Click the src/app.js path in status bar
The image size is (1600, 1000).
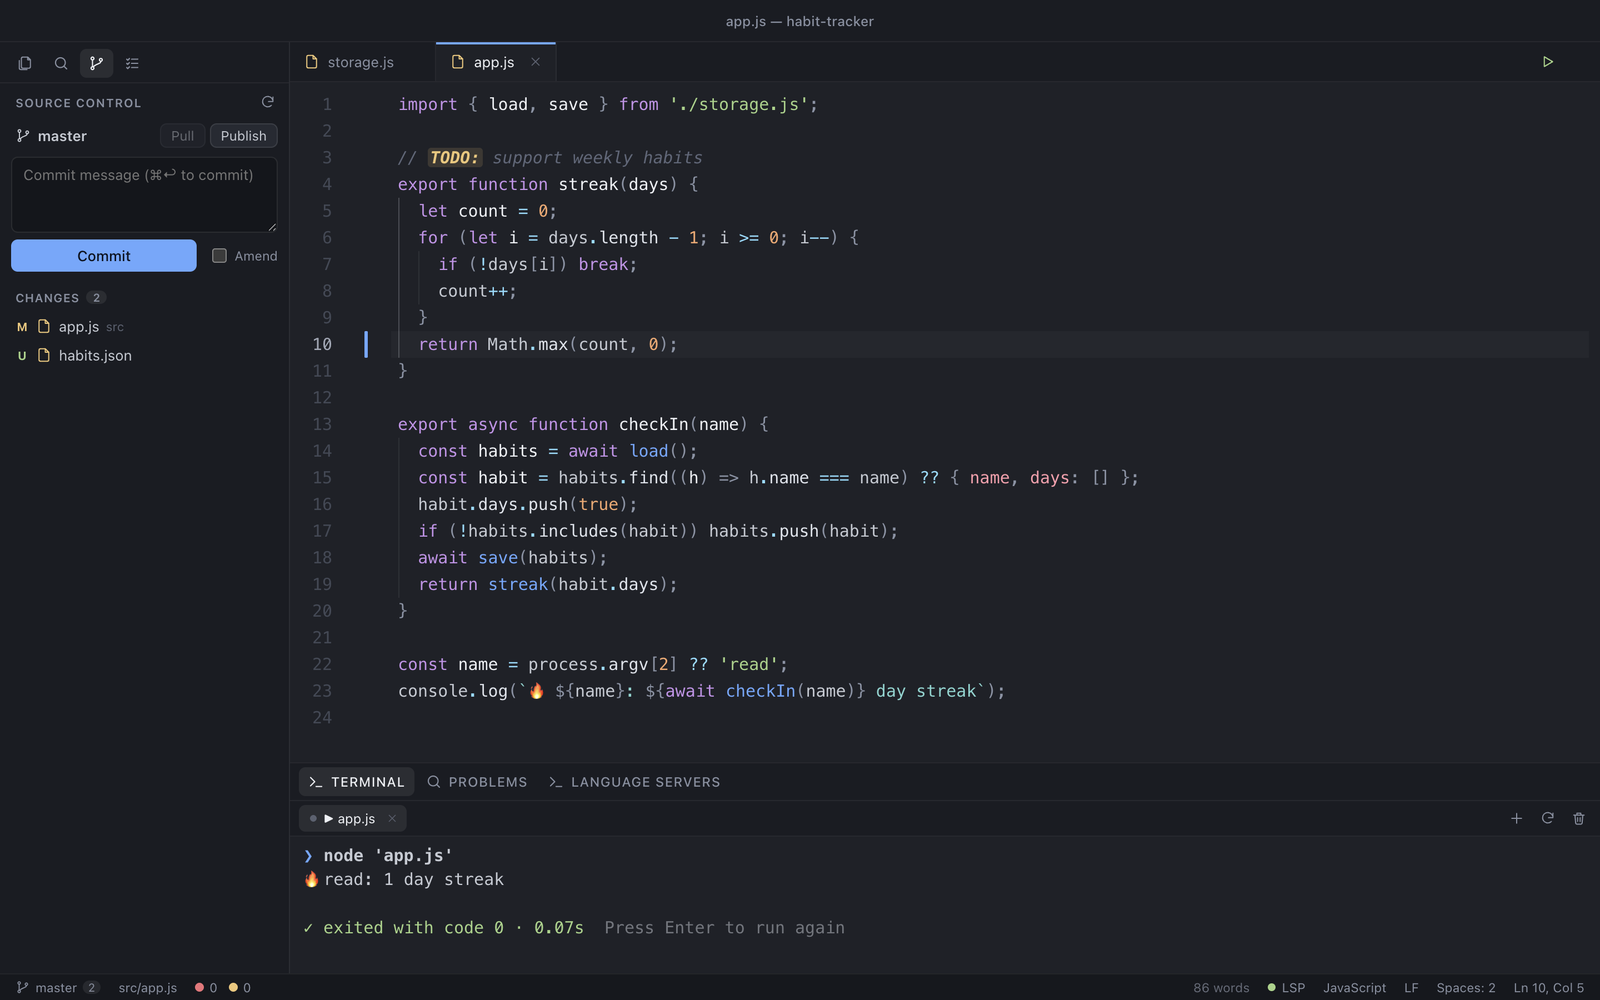(x=147, y=987)
